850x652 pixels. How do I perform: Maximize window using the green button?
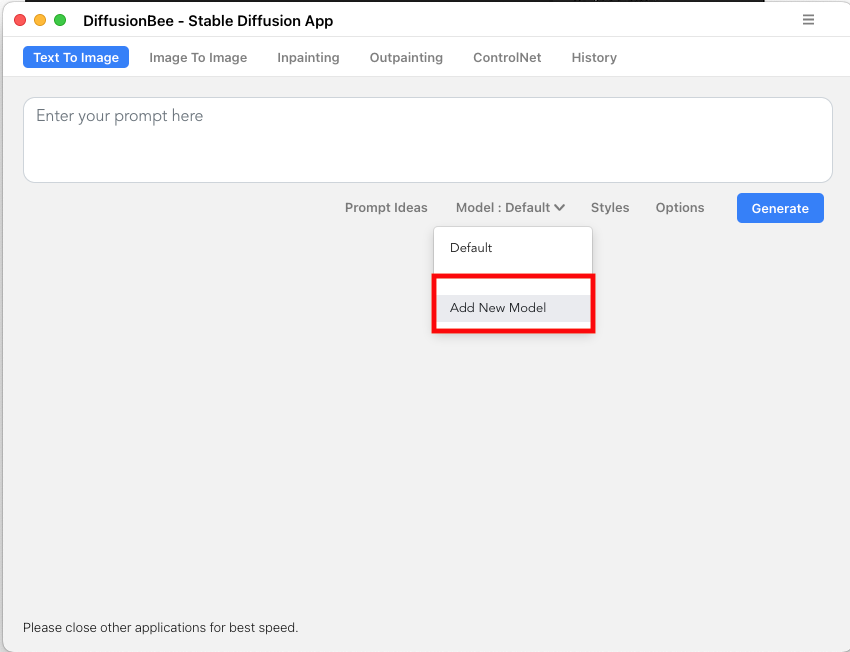[x=60, y=20]
